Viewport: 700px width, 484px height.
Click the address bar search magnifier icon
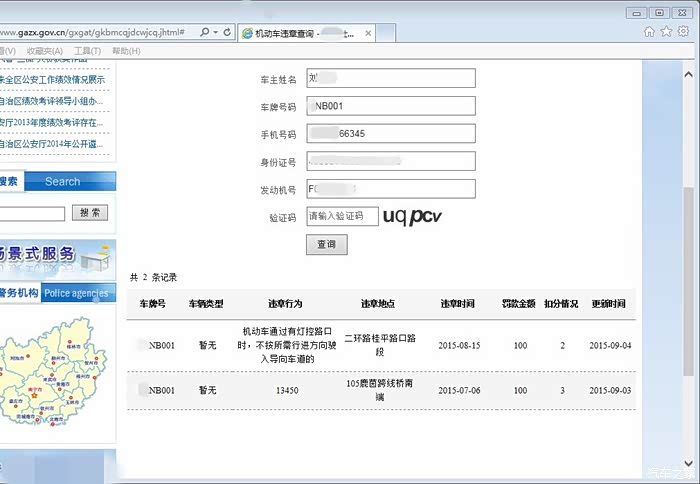pyautogui.click(x=204, y=32)
